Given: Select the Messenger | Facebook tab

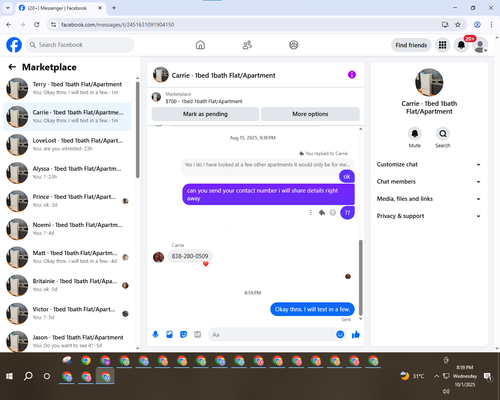Looking at the screenshot, I should pos(60,8).
